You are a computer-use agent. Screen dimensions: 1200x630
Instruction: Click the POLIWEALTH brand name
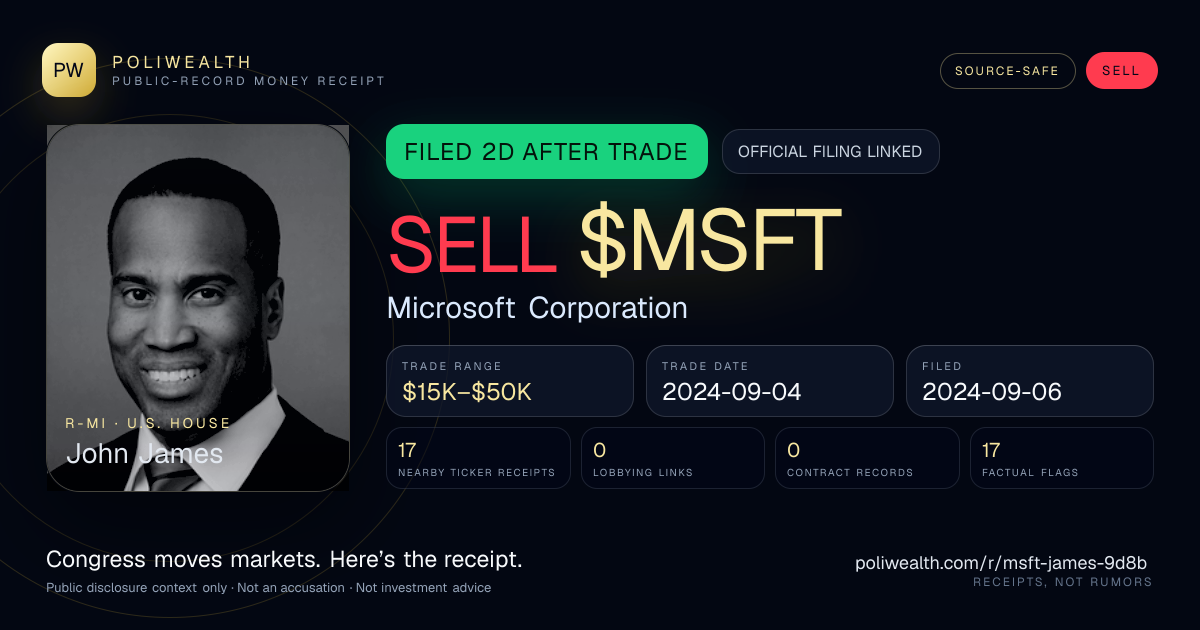(x=182, y=62)
